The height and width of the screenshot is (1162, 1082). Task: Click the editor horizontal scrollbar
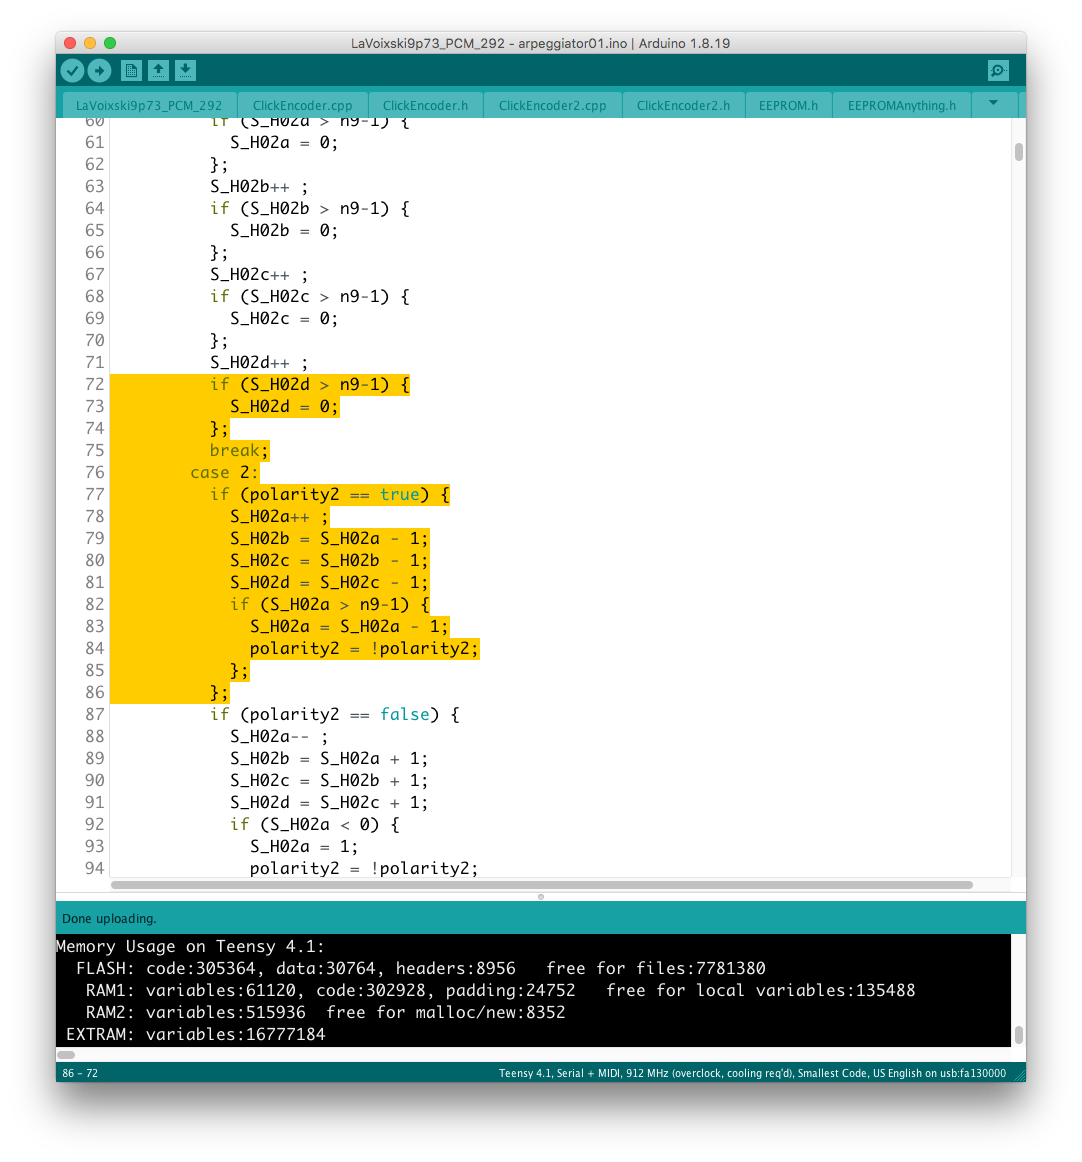(x=541, y=885)
